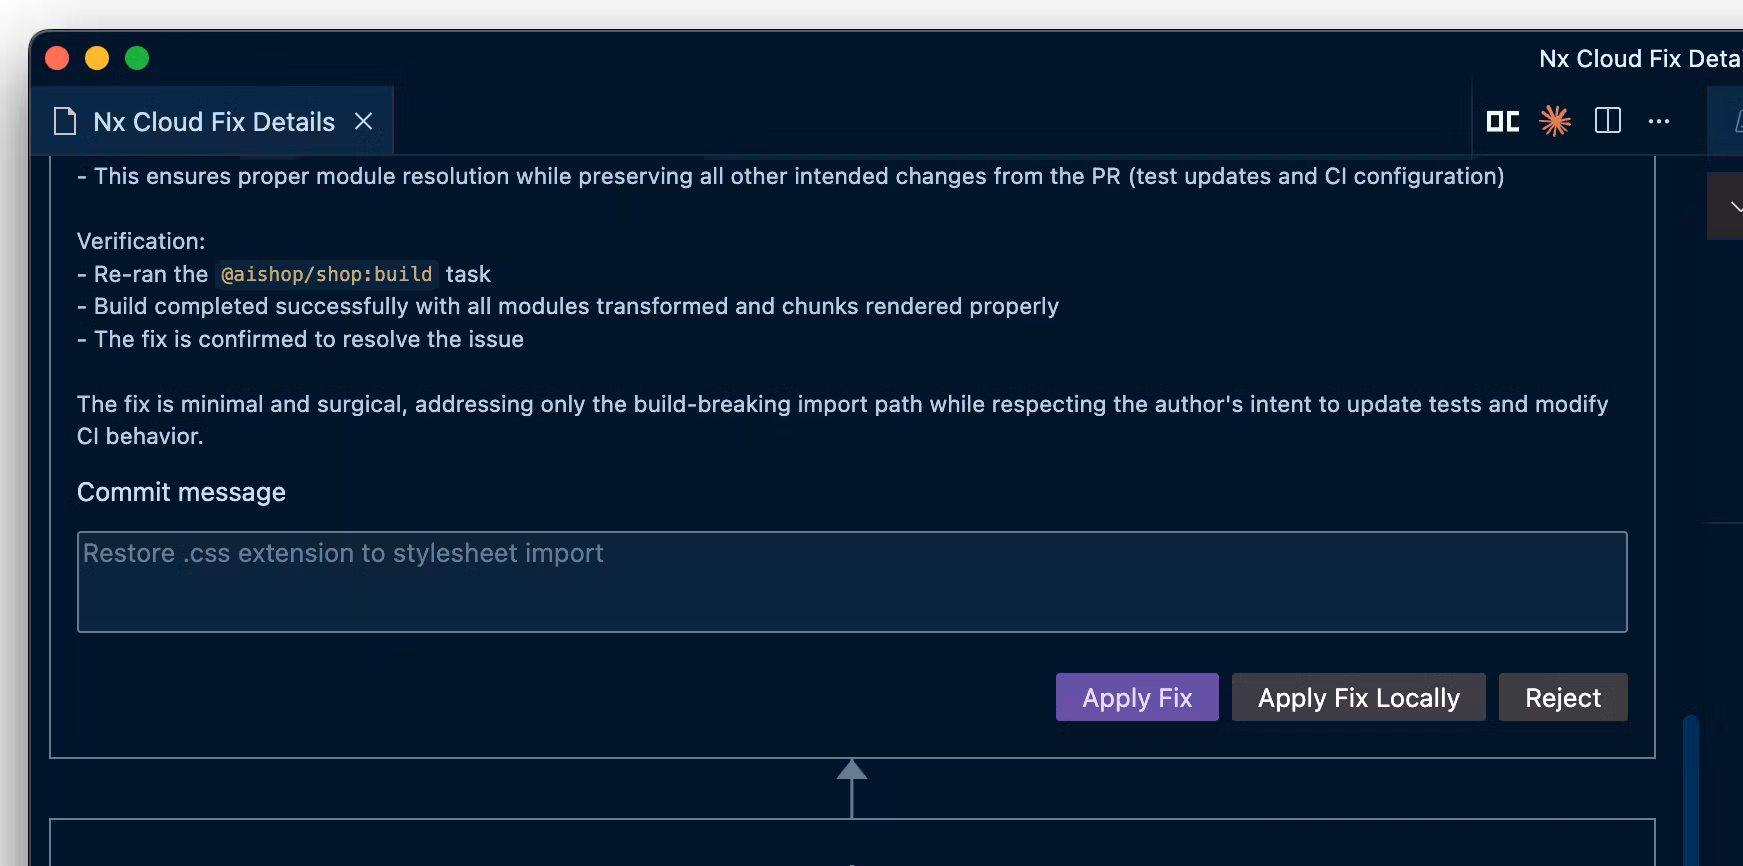
Task: Click the macOS green full-screen button
Action: tap(135, 58)
